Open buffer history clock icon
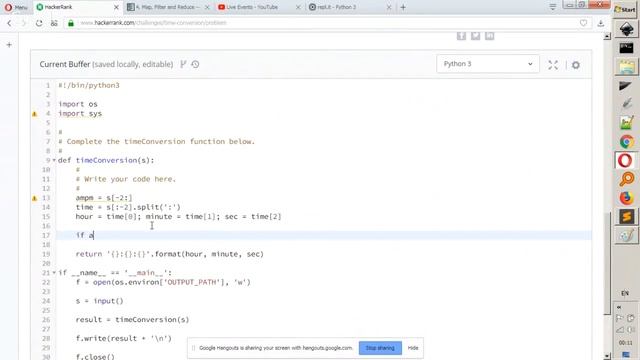640x360 pixels. [x=196, y=64]
